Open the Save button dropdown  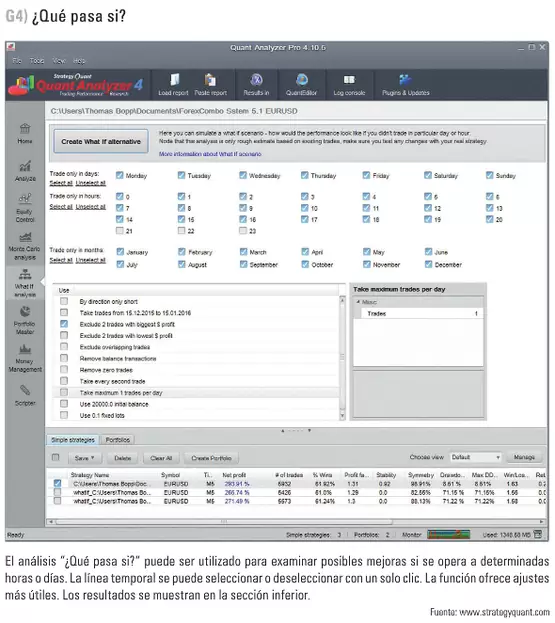pos(84,458)
